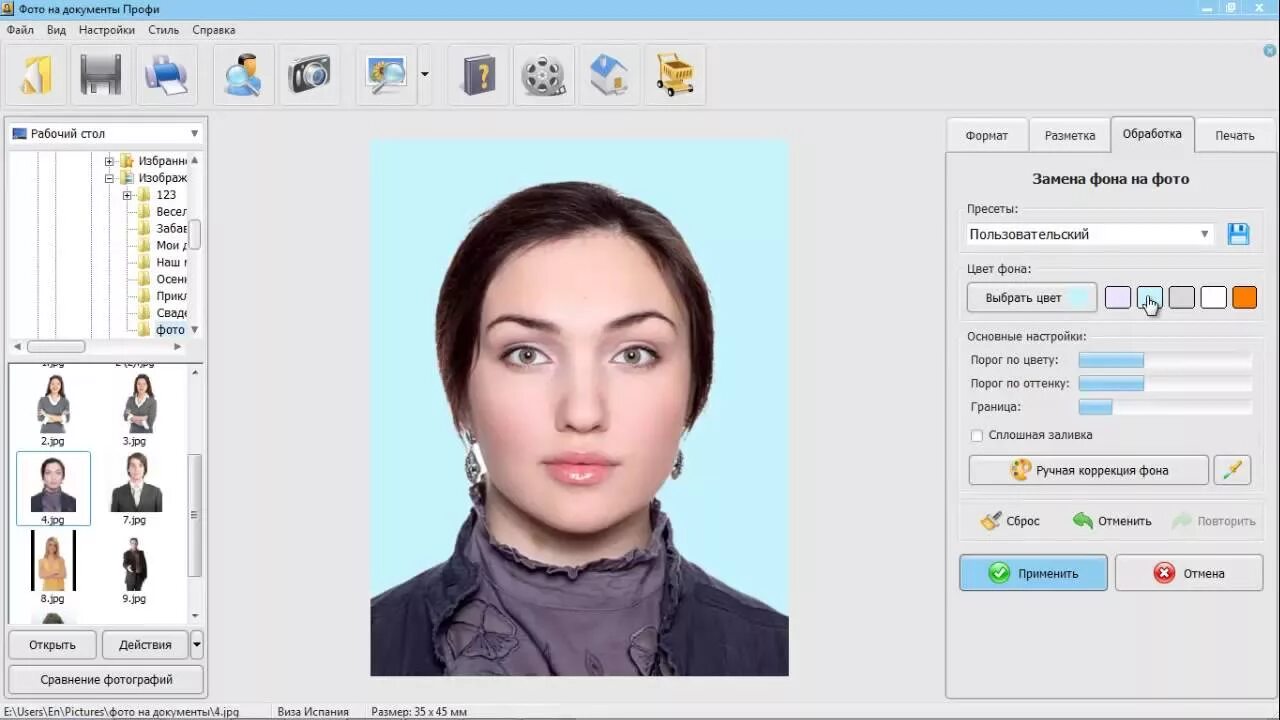Image resolution: width=1280 pixels, height=720 pixels.
Task: Open the arrow dropdown beside Действия
Action: pyautogui.click(x=196, y=644)
